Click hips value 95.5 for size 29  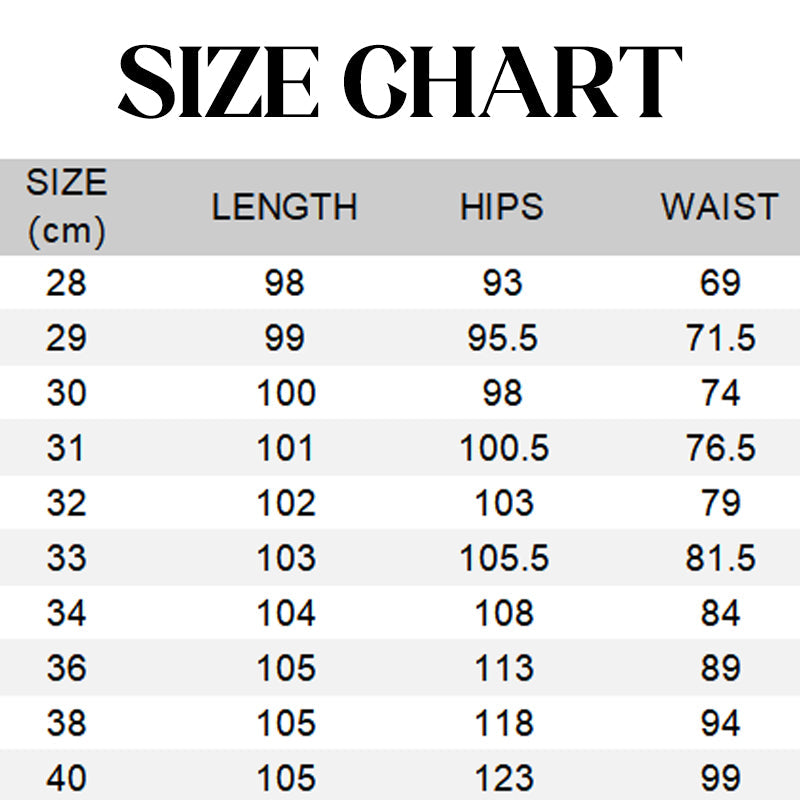502,339
